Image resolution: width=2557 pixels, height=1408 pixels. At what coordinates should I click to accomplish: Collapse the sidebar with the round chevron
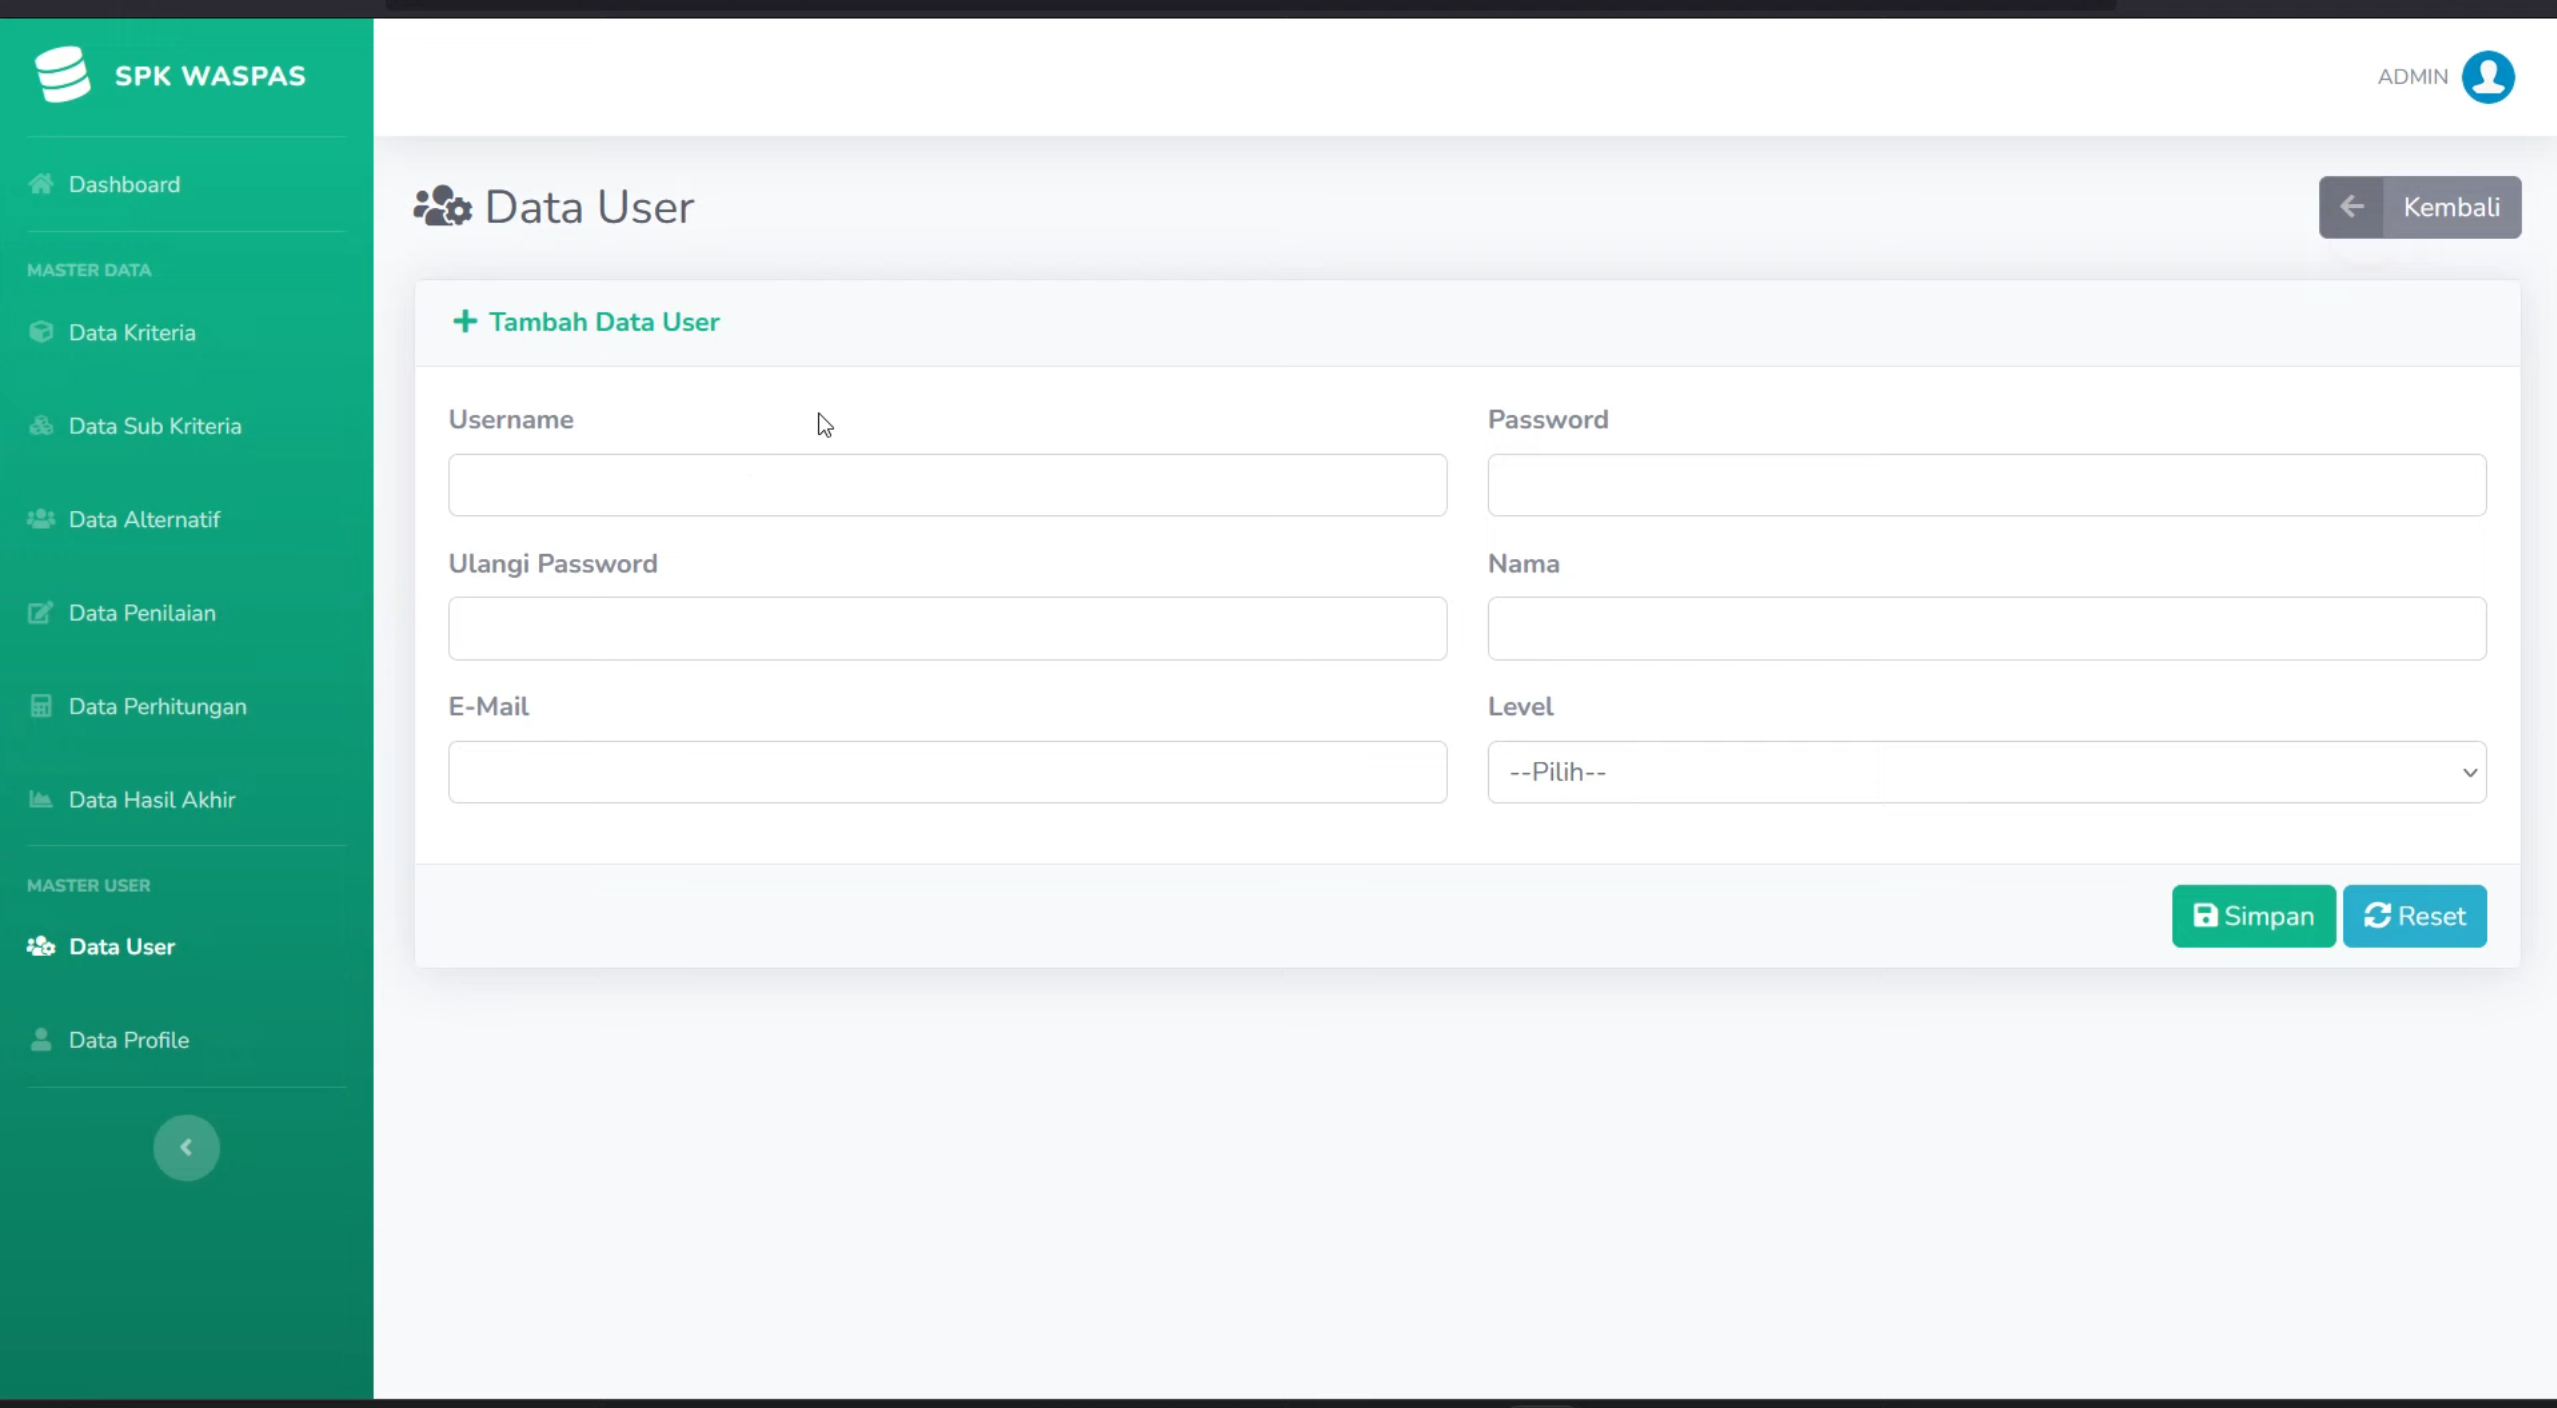(186, 1147)
